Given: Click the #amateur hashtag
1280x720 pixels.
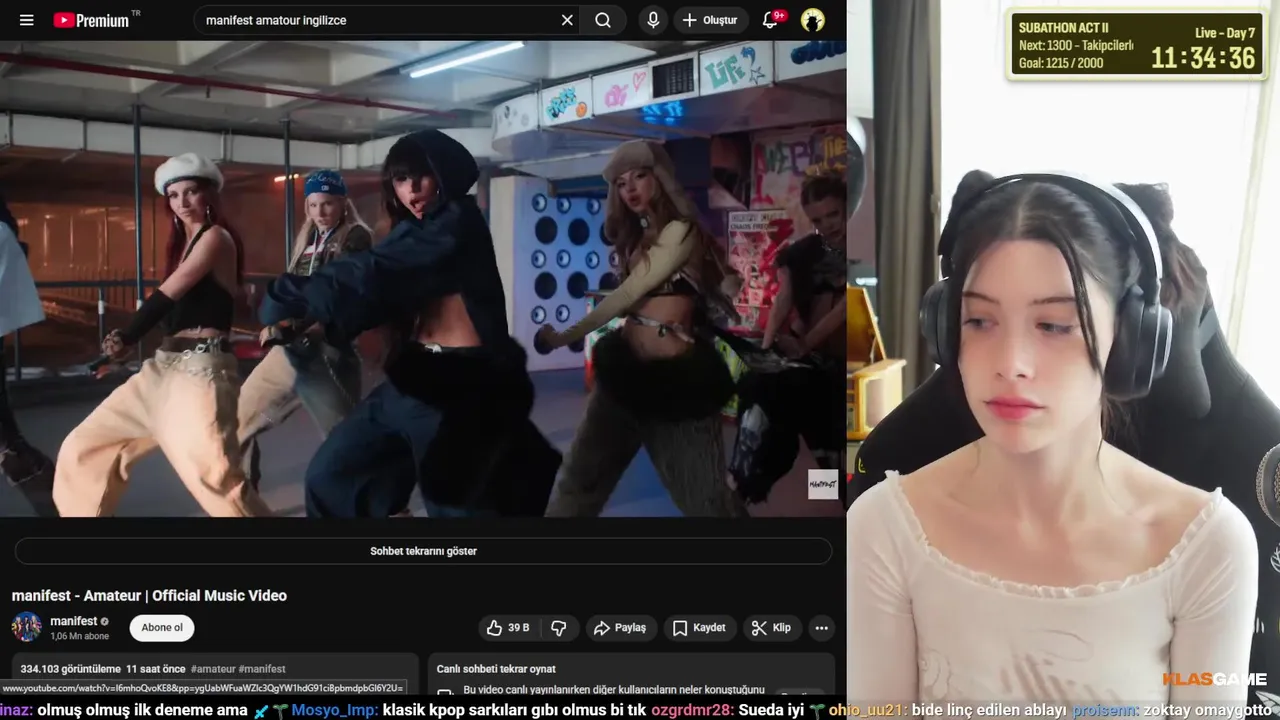Looking at the screenshot, I should click(x=213, y=669).
